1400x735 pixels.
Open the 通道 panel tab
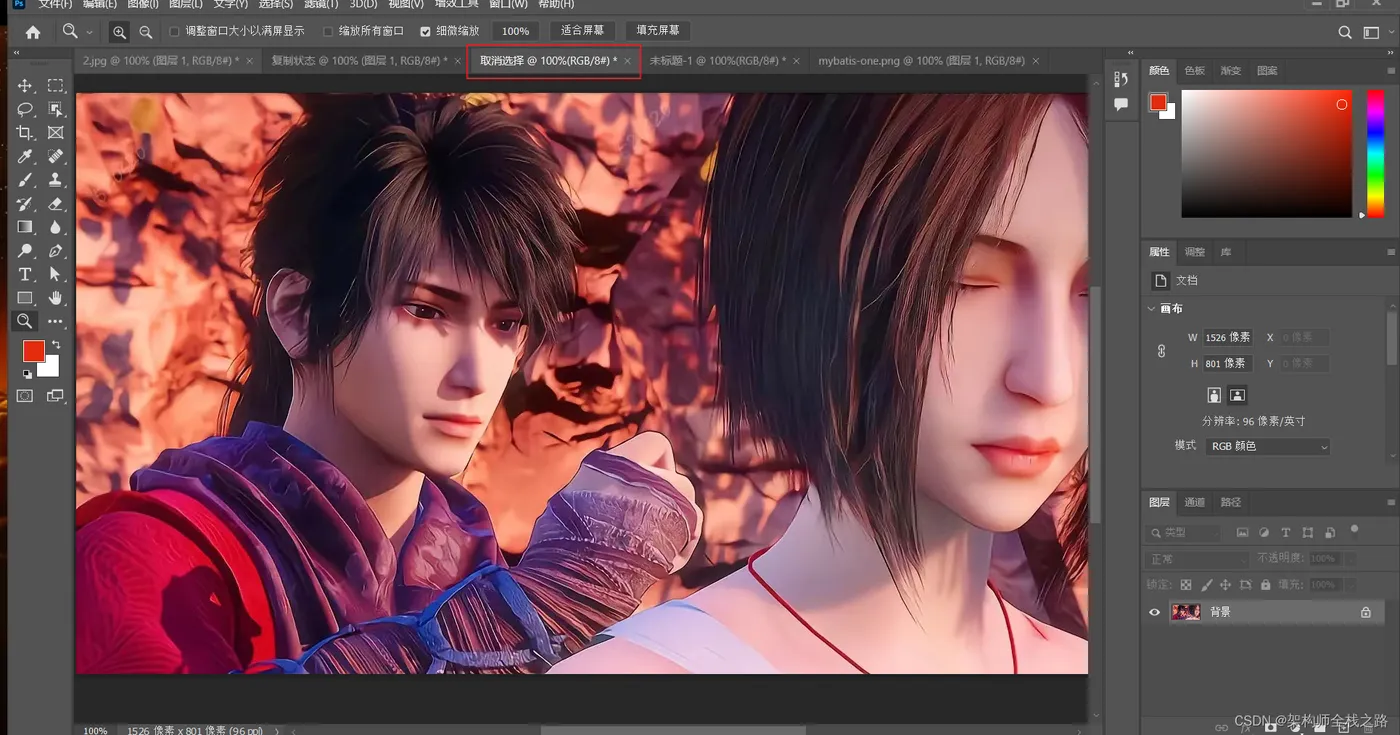click(x=1195, y=502)
